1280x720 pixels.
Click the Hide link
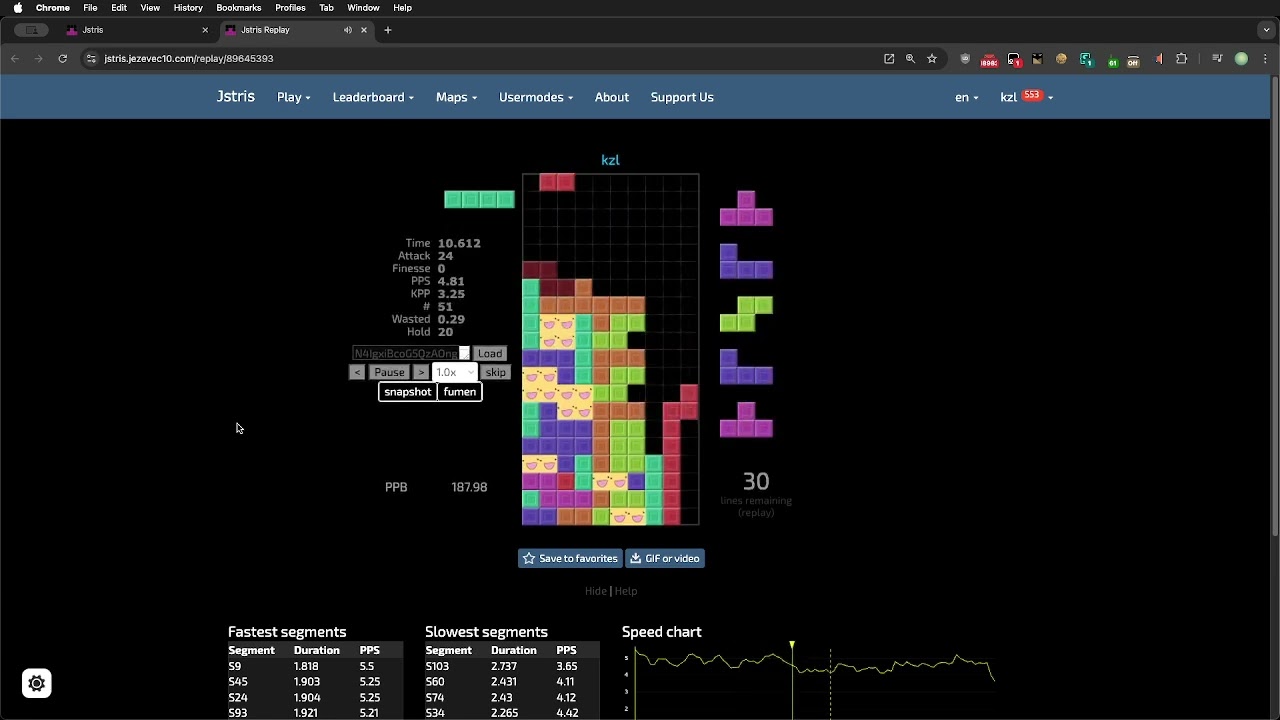pos(596,591)
